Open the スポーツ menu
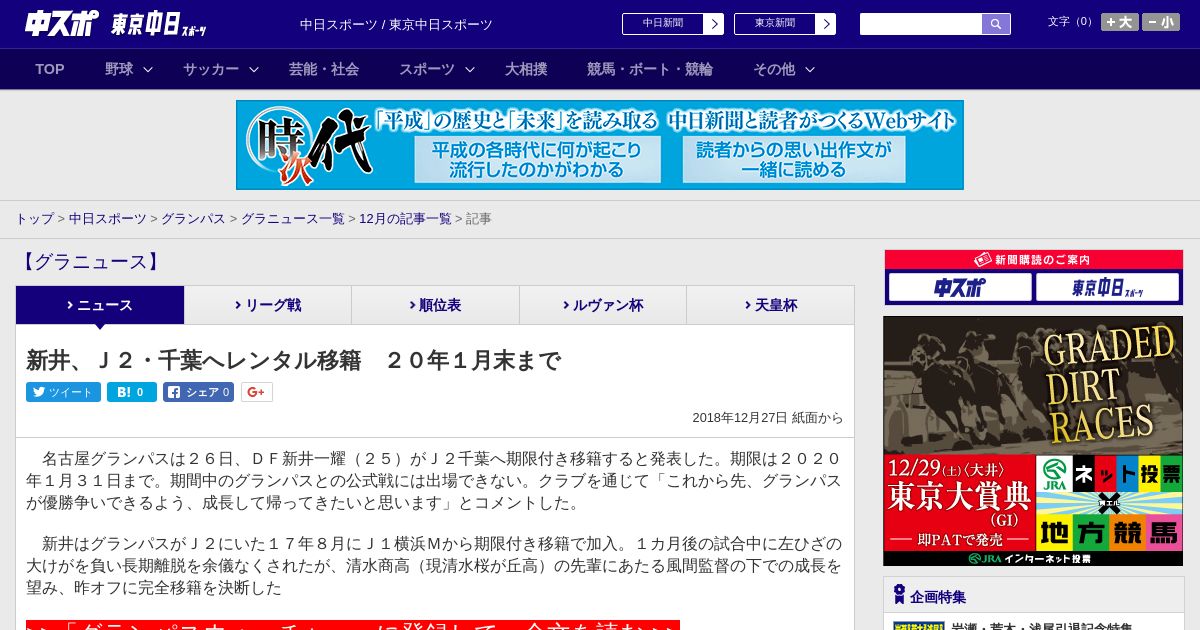Screen dimensions: 1200x630 click(427, 69)
